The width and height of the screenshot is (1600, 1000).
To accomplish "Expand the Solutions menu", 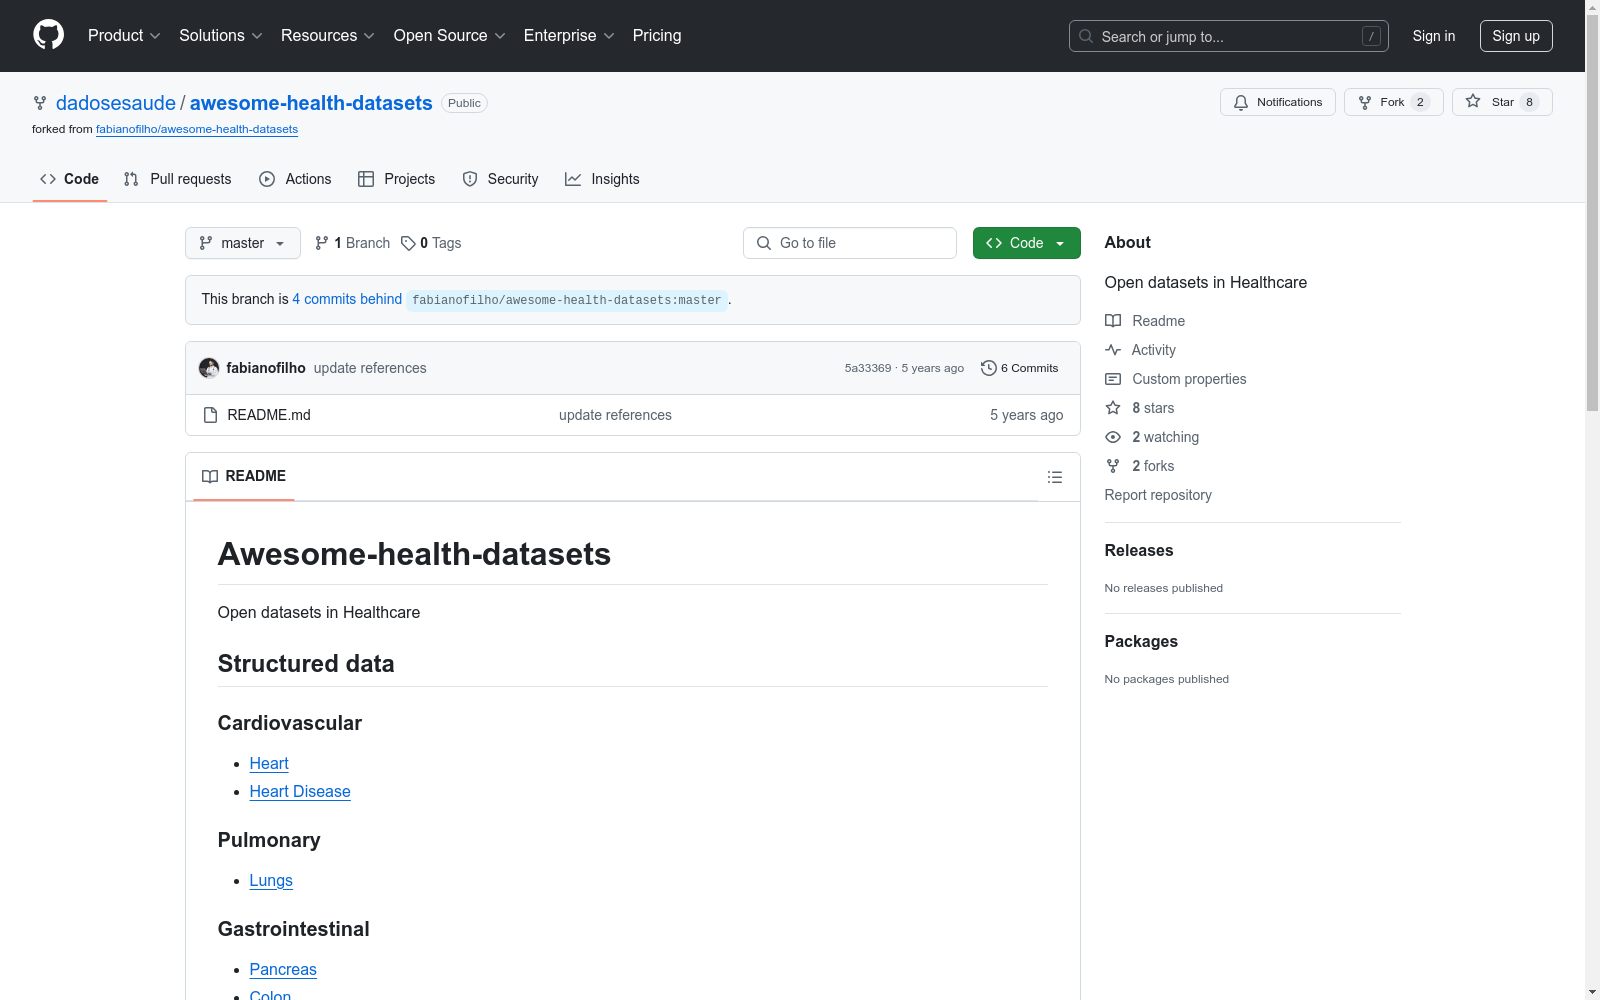I will pos(221,35).
